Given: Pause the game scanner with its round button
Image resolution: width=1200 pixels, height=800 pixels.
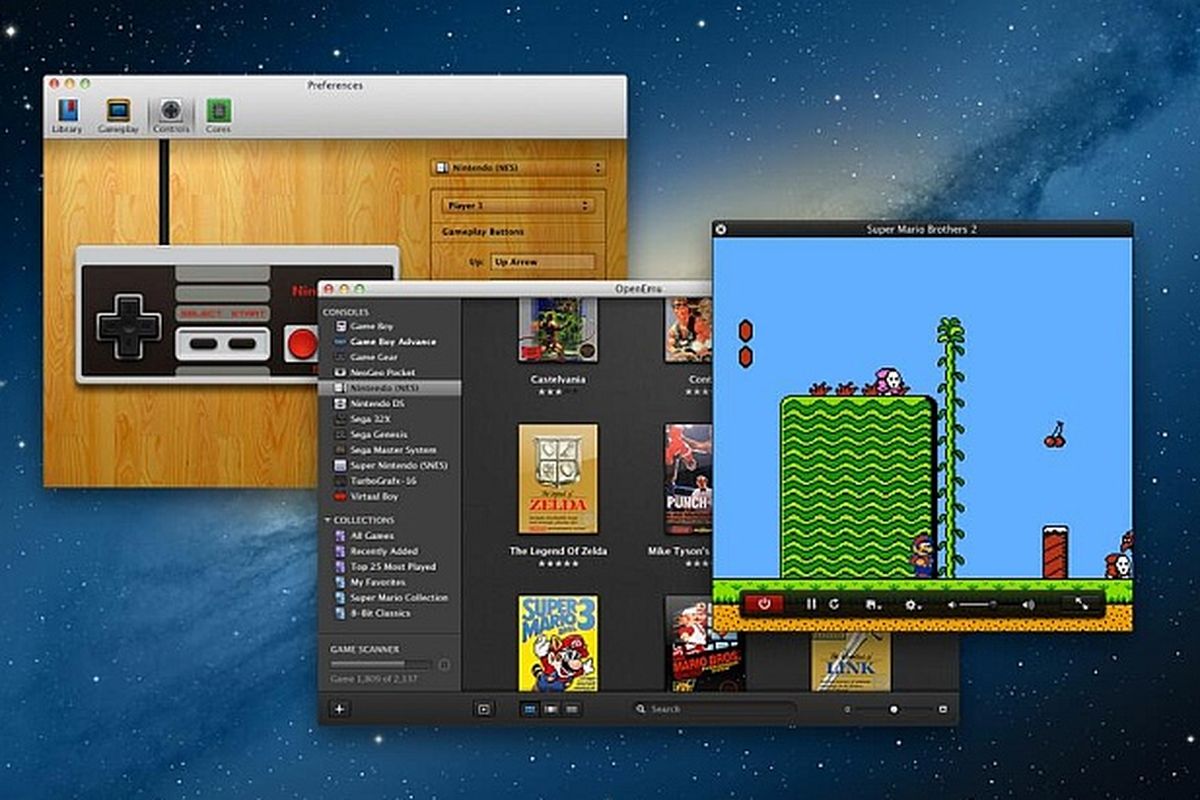Looking at the screenshot, I should click(x=444, y=664).
